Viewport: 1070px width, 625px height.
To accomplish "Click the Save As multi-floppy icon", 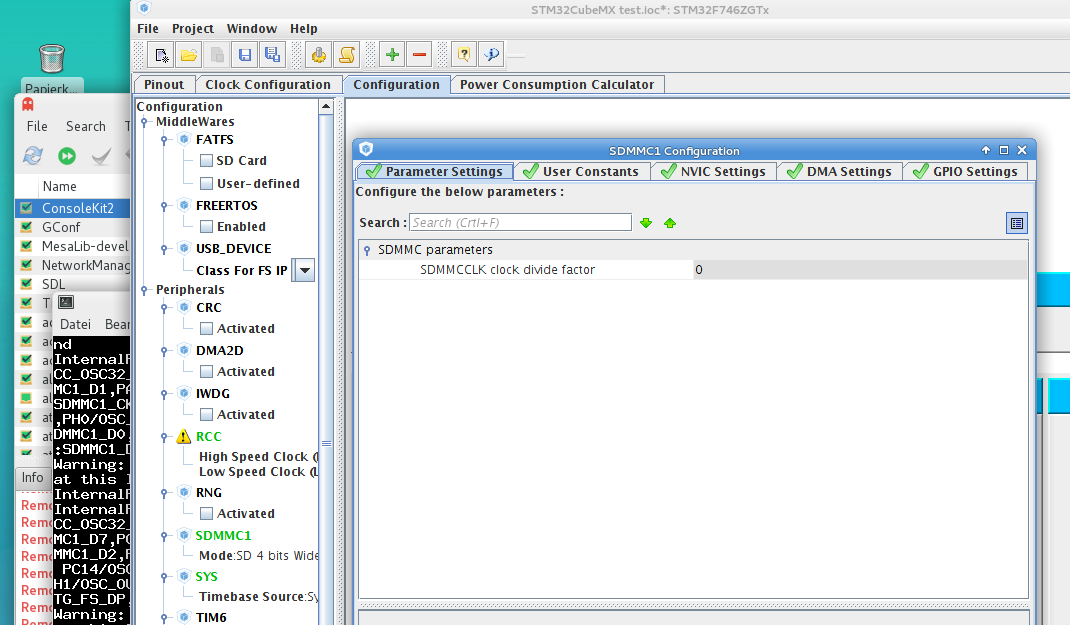I will 272,55.
